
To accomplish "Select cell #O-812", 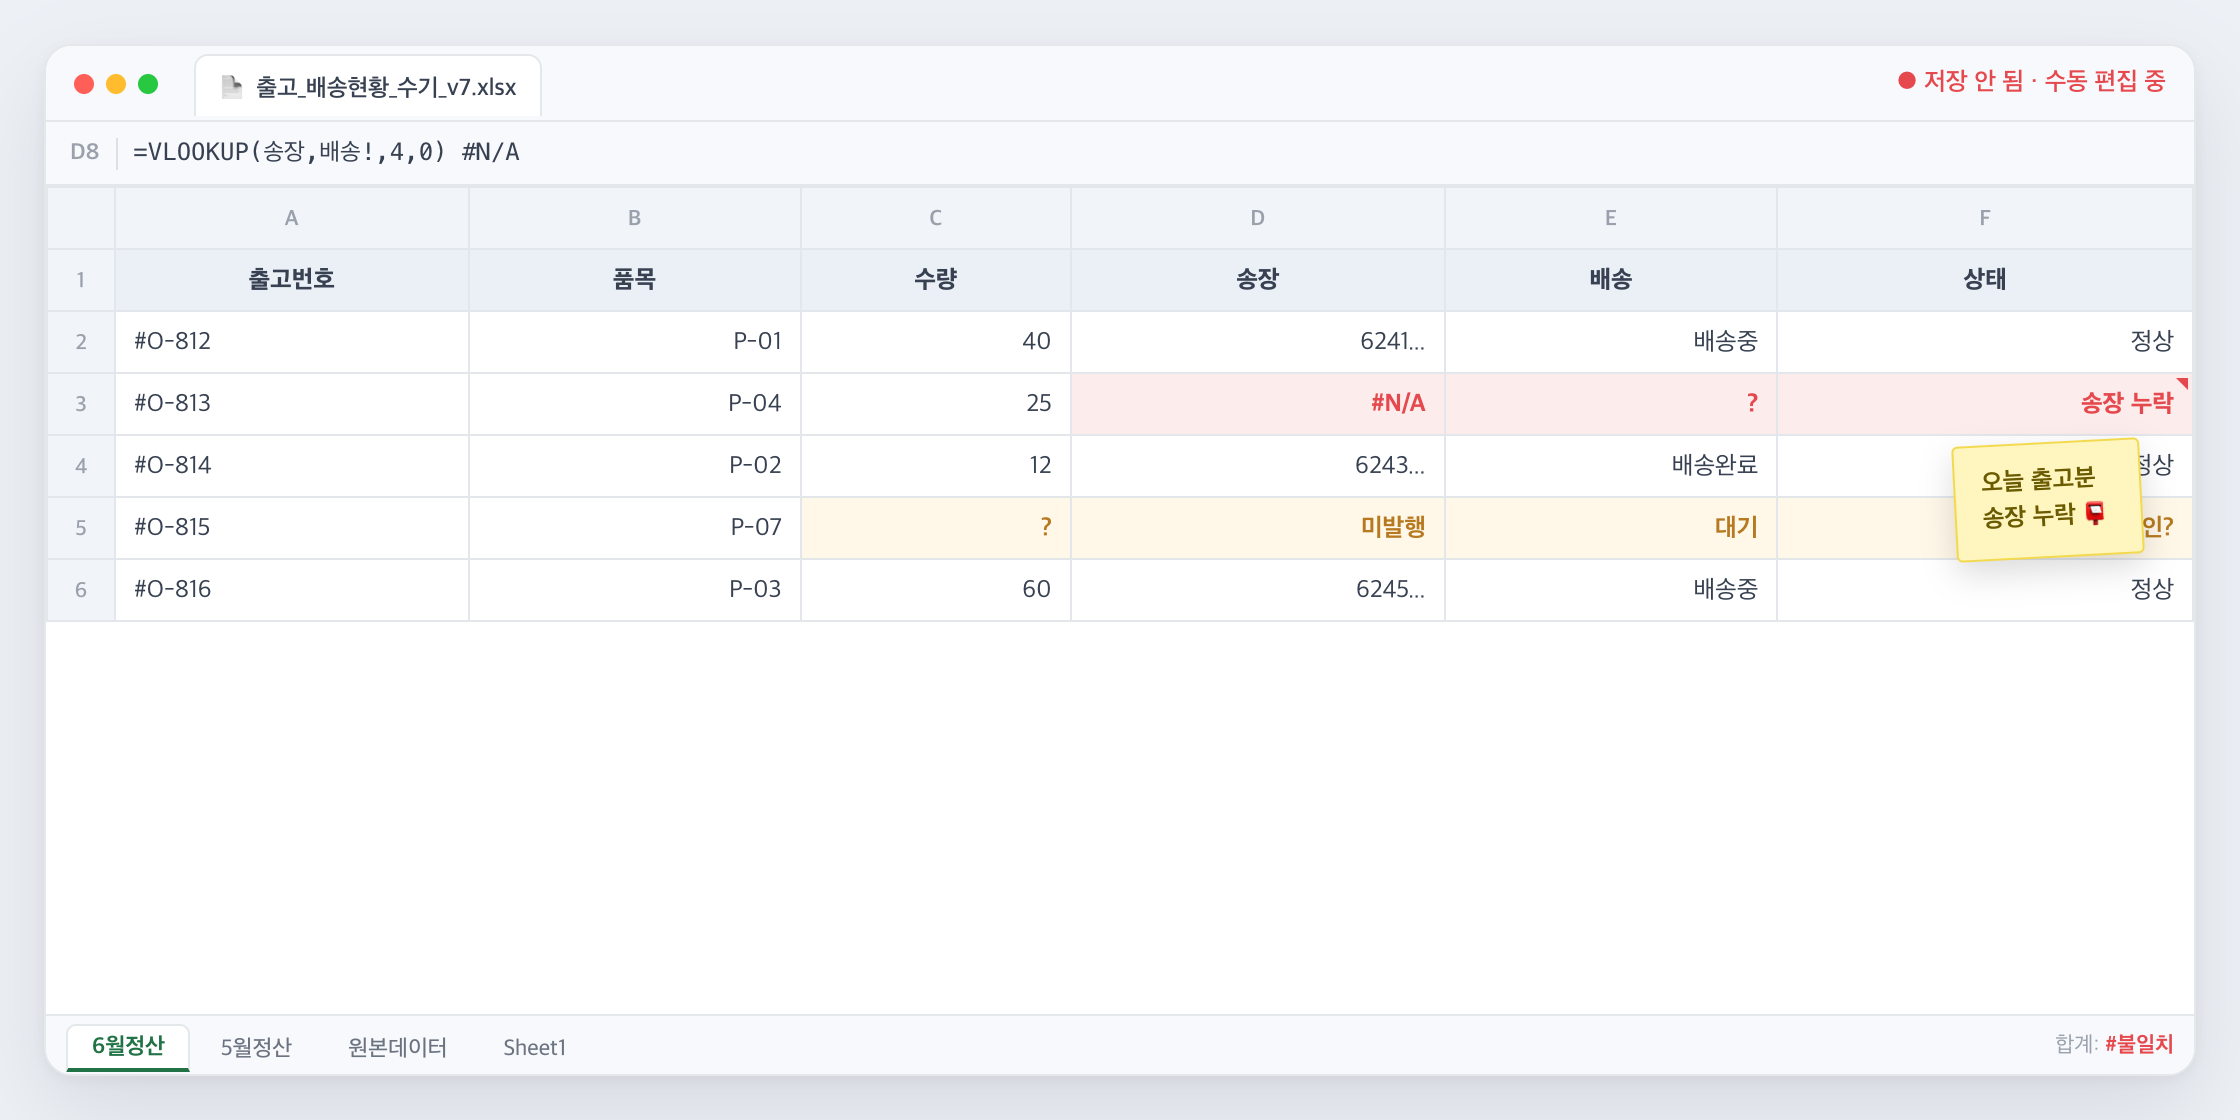I will click(x=291, y=342).
